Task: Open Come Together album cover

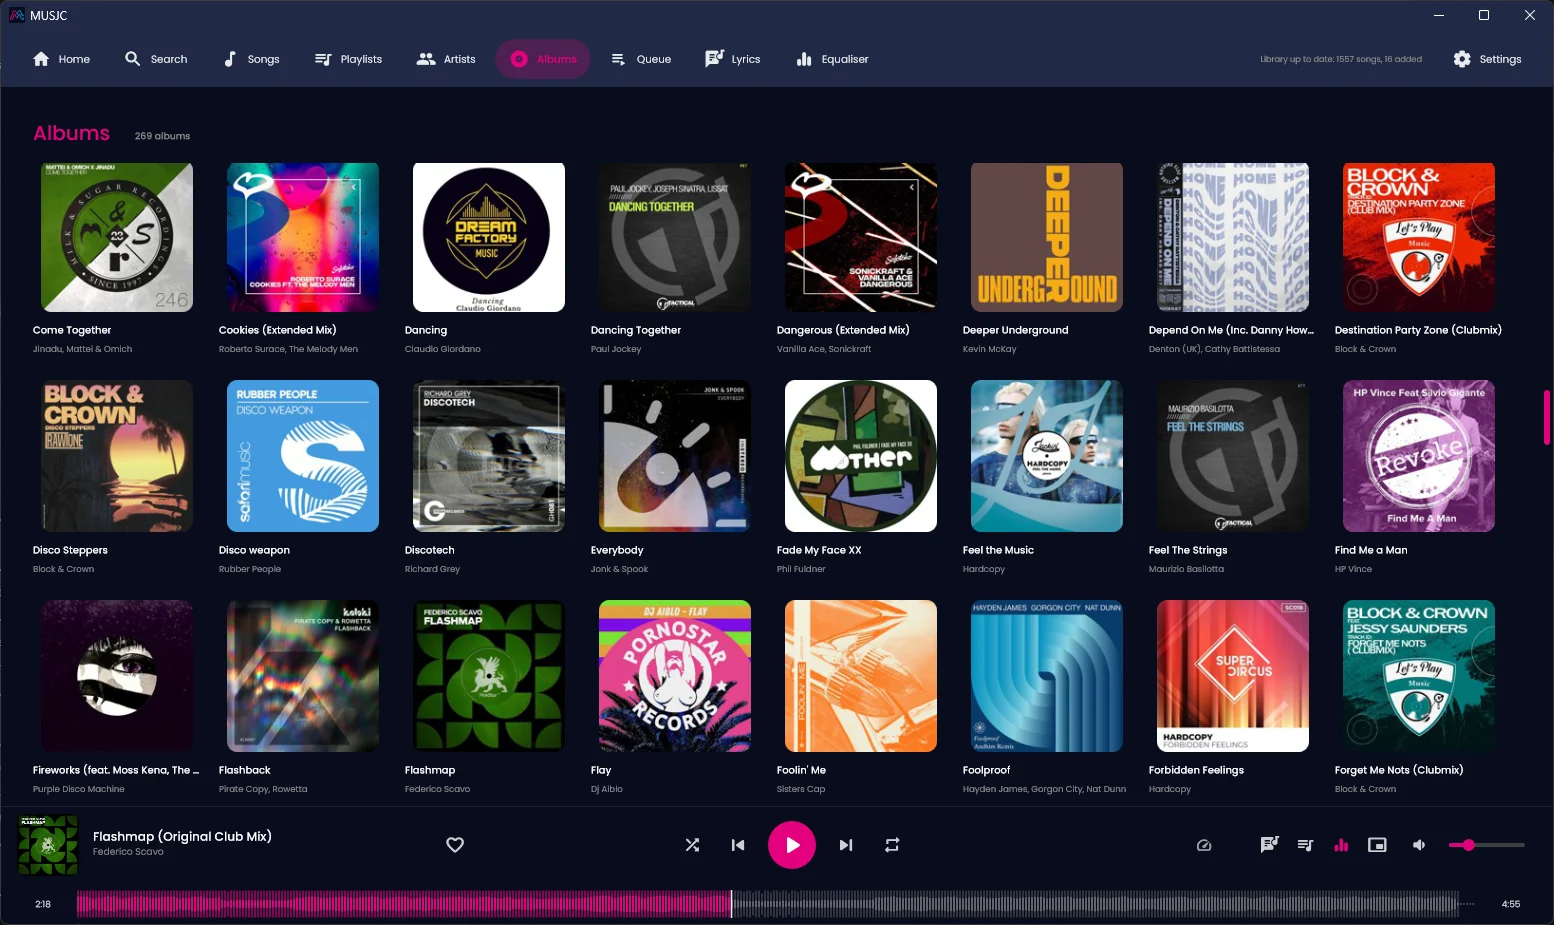Action: [x=117, y=237]
